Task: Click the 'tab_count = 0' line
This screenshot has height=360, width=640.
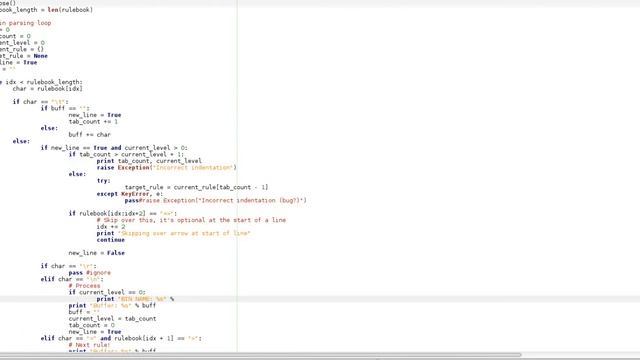Action: pyautogui.click(x=91, y=325)
